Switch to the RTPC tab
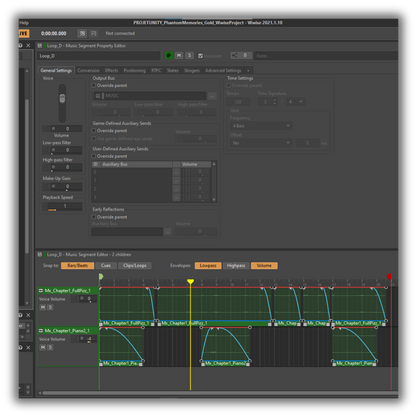Screen dimensions: 417x417 156,70
